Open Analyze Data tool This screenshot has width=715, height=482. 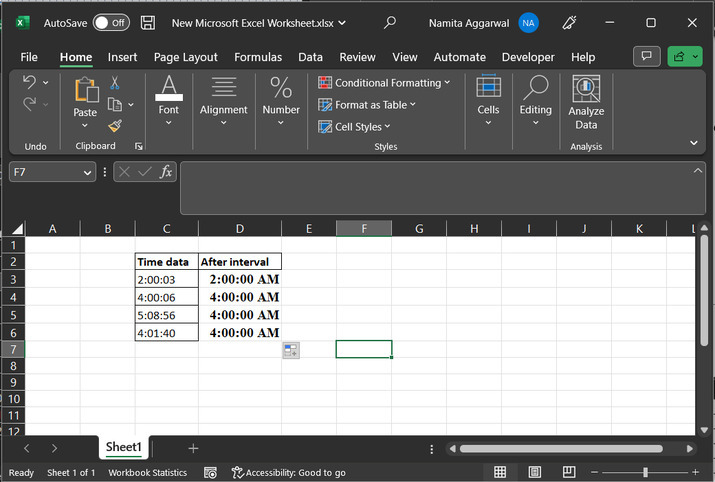[586, 103]
